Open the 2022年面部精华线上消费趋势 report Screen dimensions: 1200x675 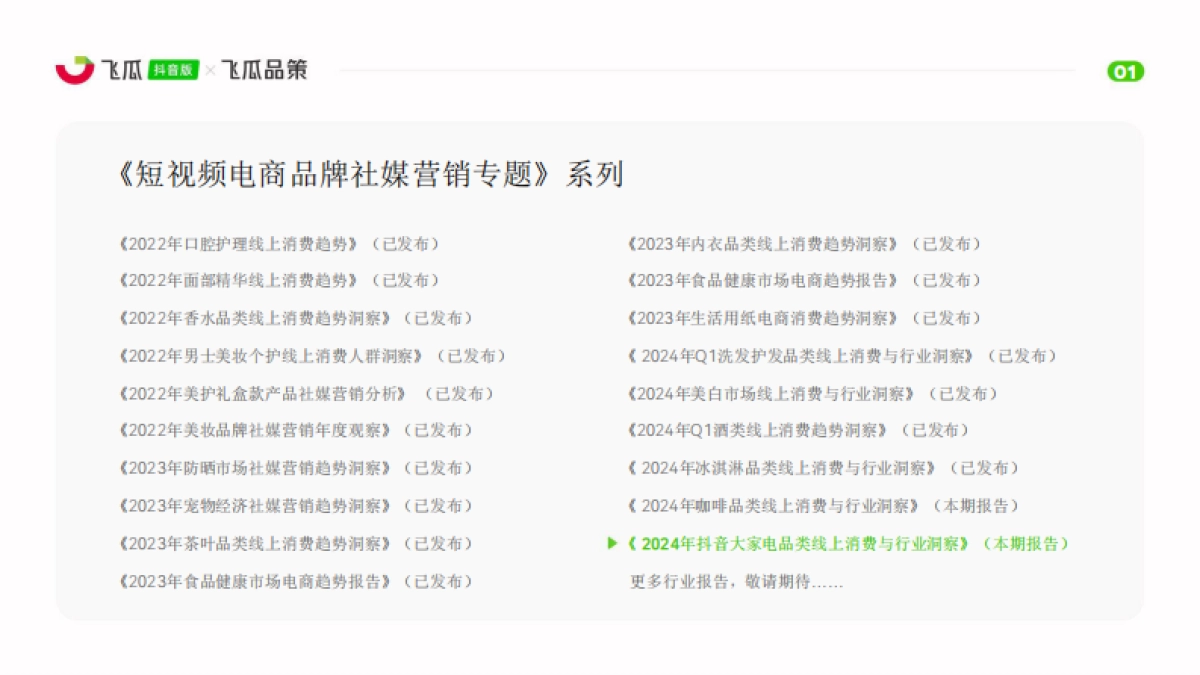coord(237,280)
